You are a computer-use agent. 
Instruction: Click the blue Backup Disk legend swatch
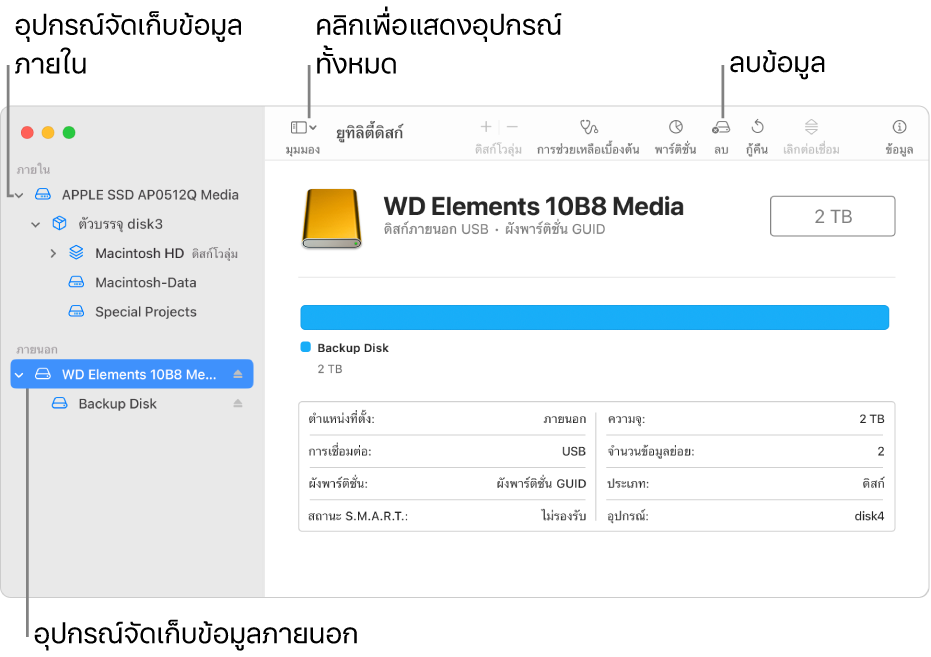point(306,347)
